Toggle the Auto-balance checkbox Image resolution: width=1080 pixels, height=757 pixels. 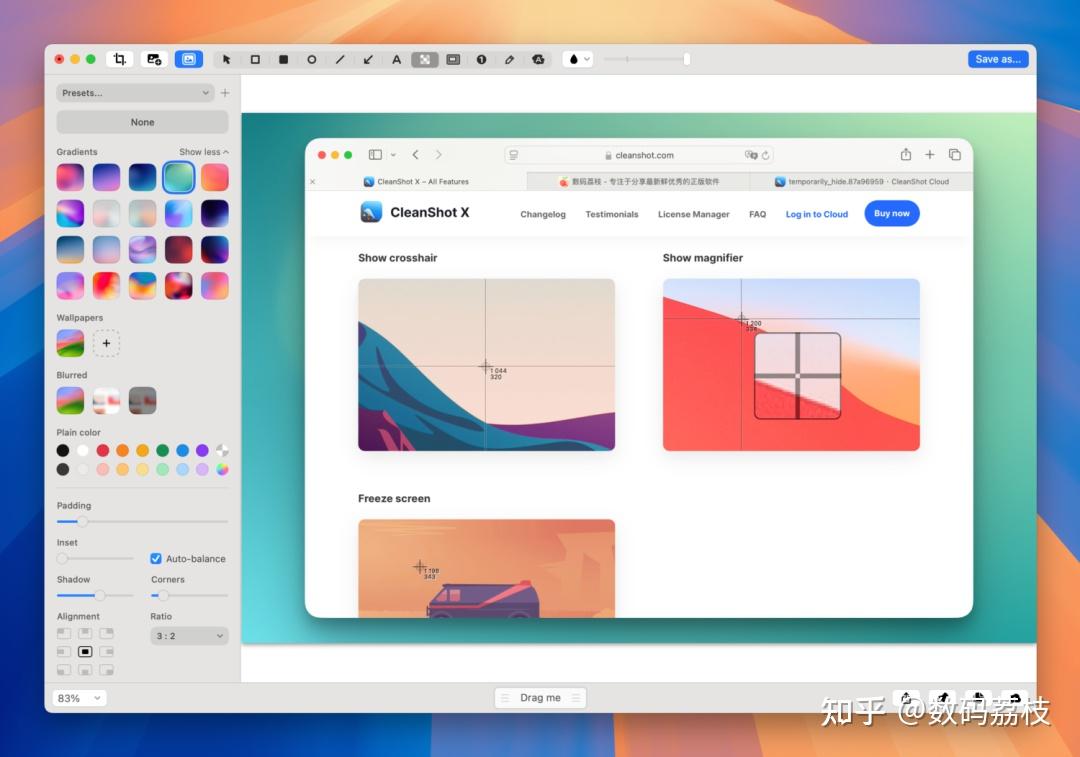(156, 559)
